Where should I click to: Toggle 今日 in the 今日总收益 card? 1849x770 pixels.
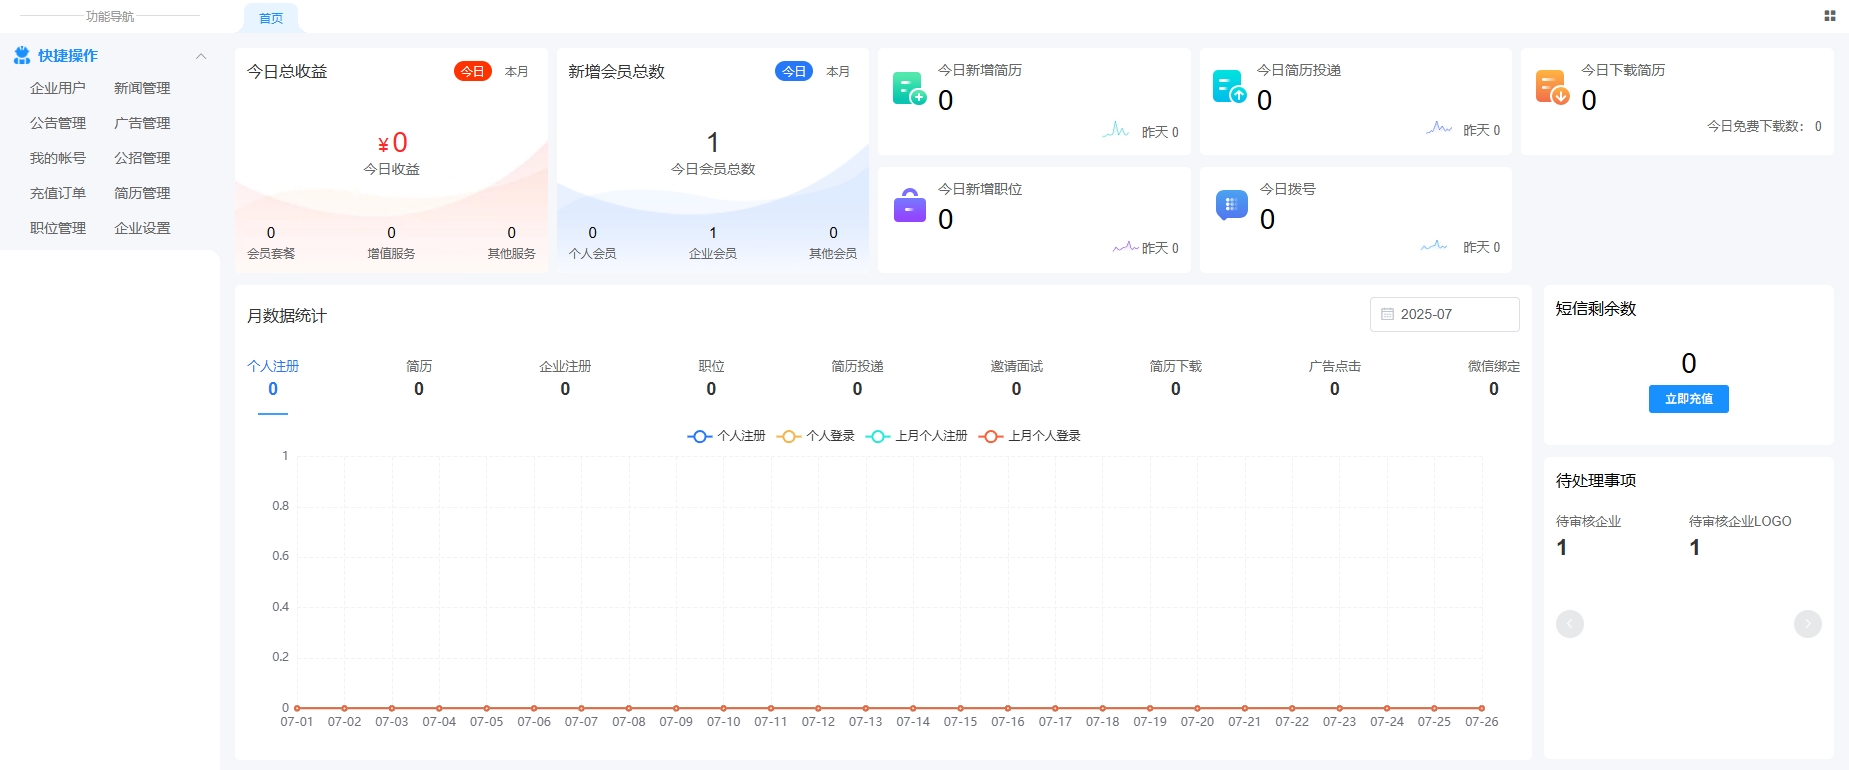click(x=473, y=72)
